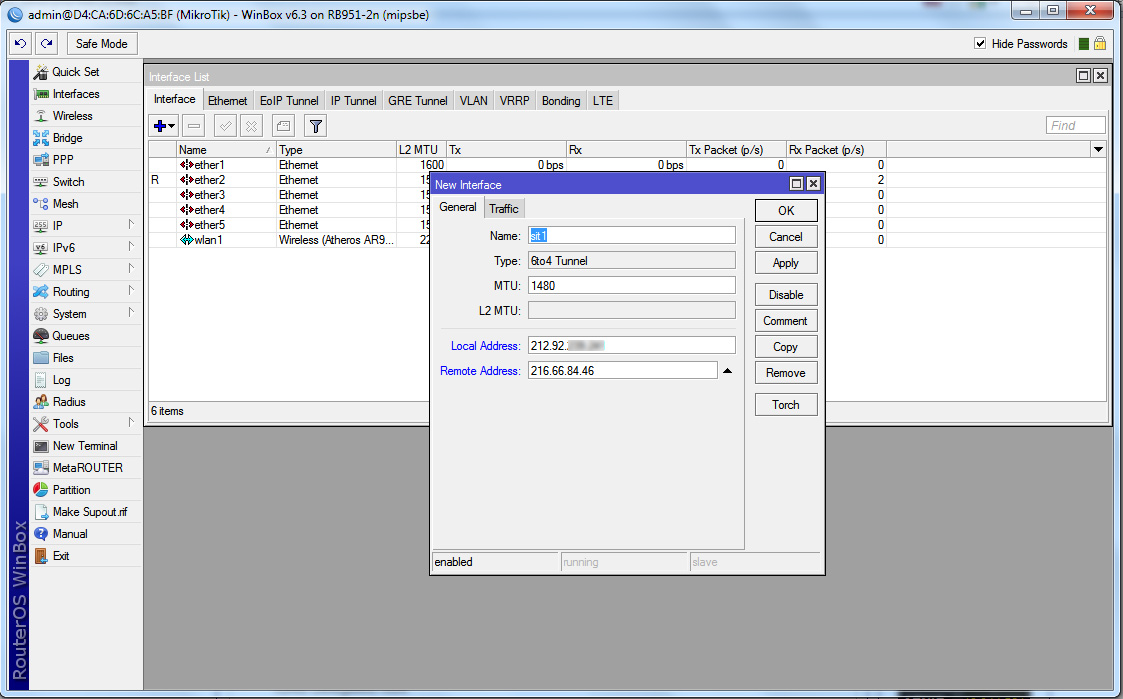Open the Queues section

tap(70, 336)
